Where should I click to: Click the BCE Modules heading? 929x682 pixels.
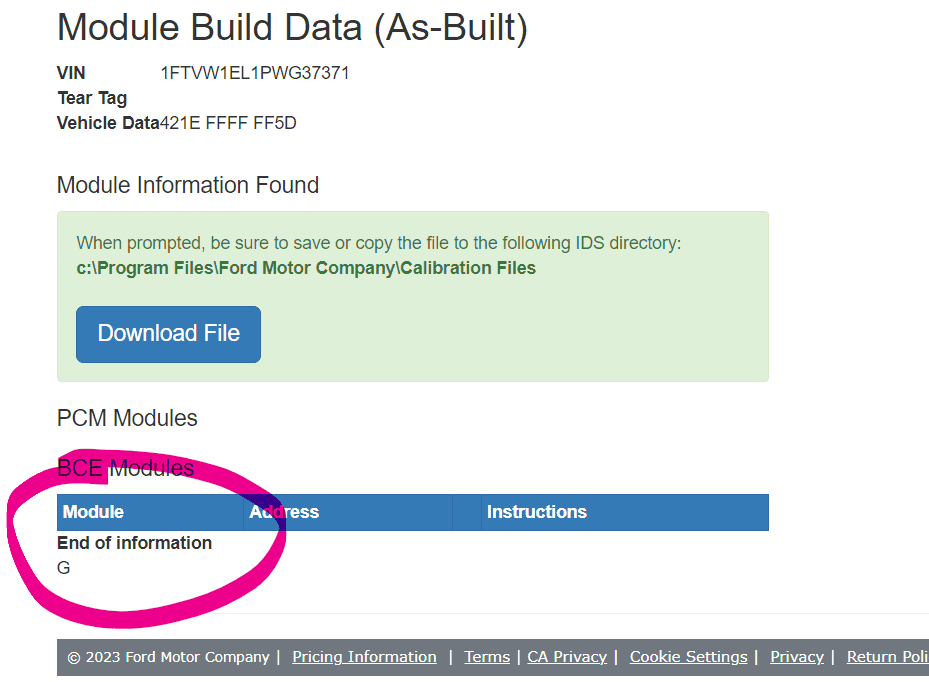125,467
